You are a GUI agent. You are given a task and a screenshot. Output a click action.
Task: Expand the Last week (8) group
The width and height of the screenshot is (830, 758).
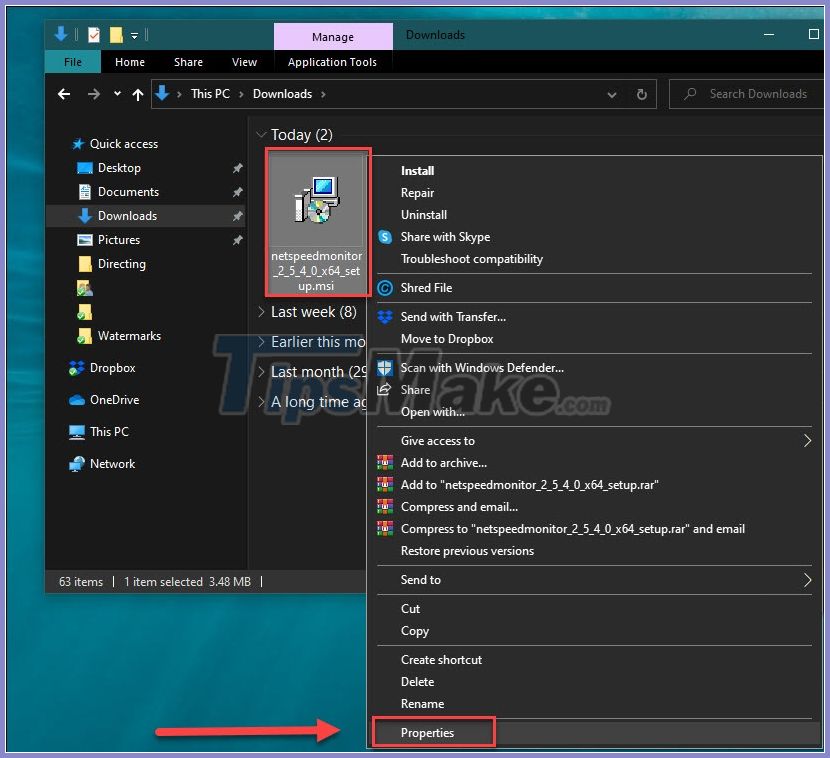tap(261, 312)
